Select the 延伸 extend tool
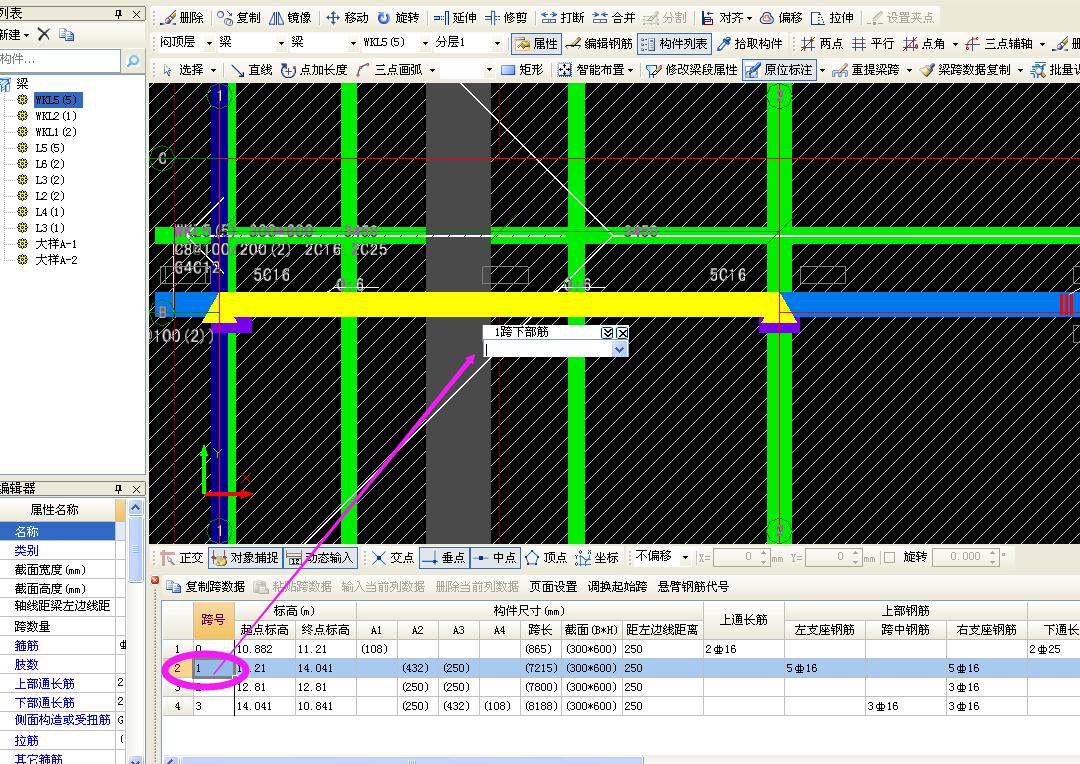The width and height of the screenshot is (1080, 764). point(455,17)
